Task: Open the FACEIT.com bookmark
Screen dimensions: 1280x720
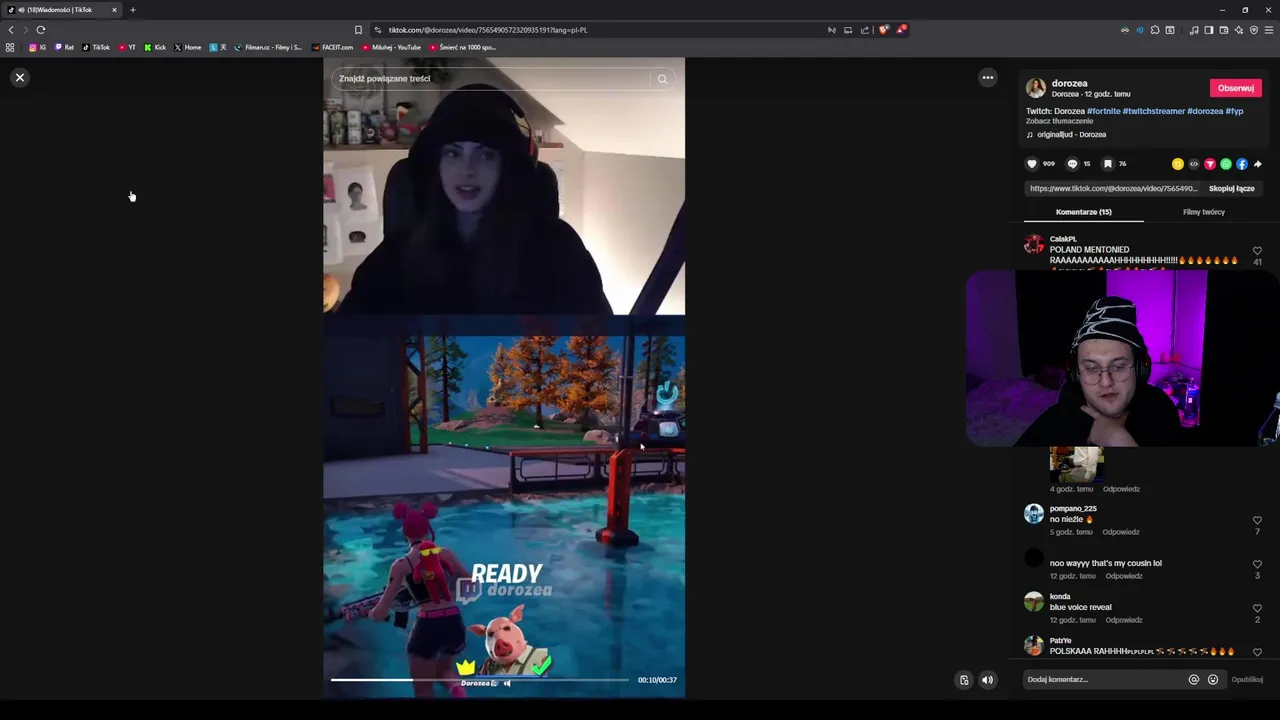Action: (x=333, y=47)
